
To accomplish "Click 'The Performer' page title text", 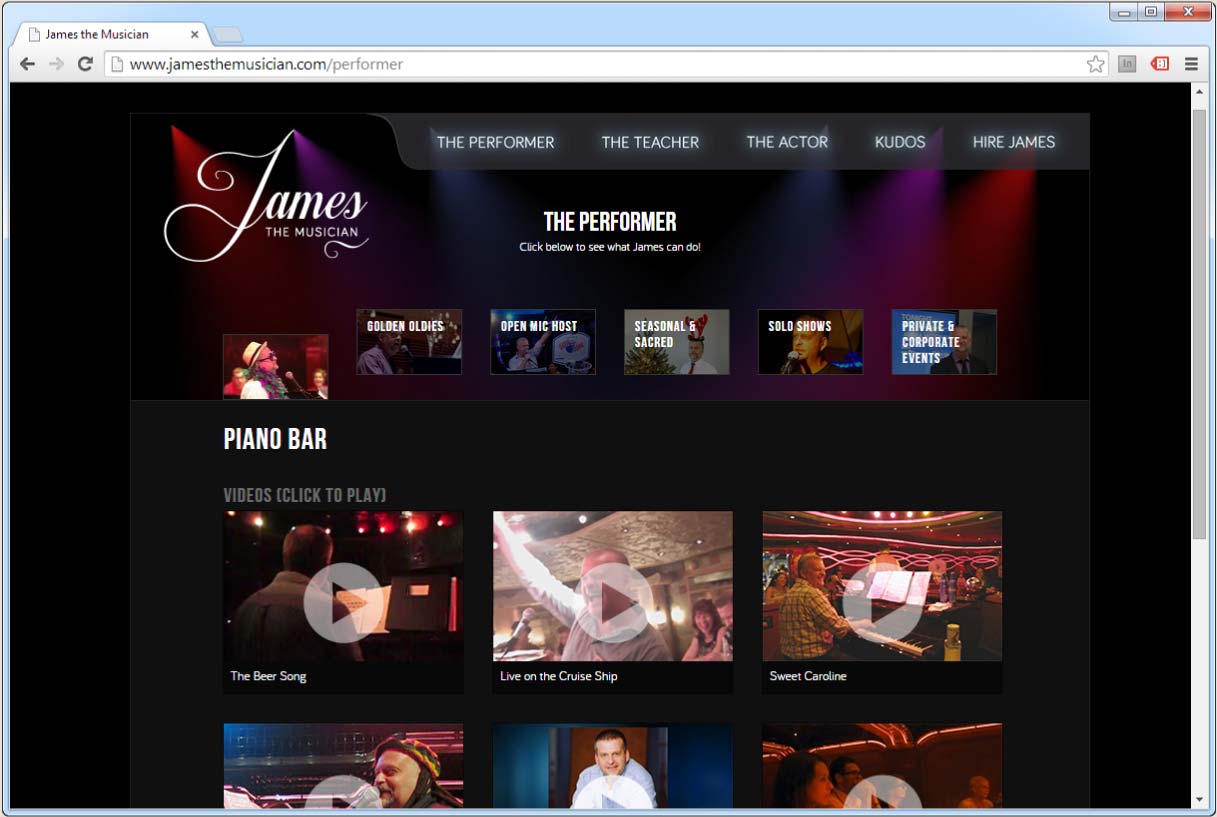I will click(610, 222).
